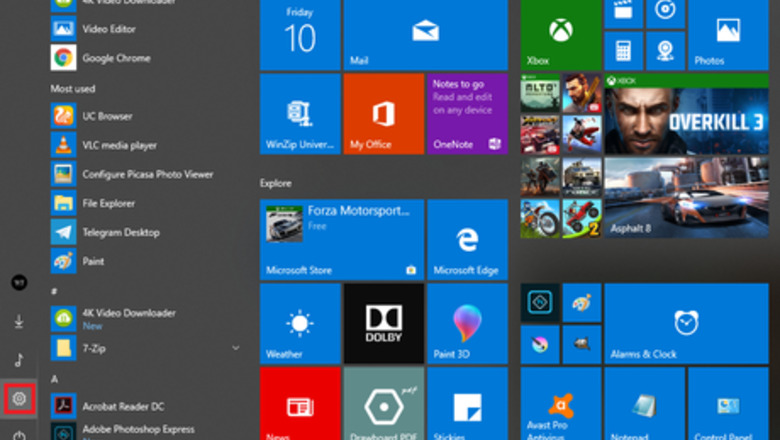Viewport: 780px width, 440px height.
Task: Open the Notepad tile
Action: pyautogui.click(x=644, y=404)
